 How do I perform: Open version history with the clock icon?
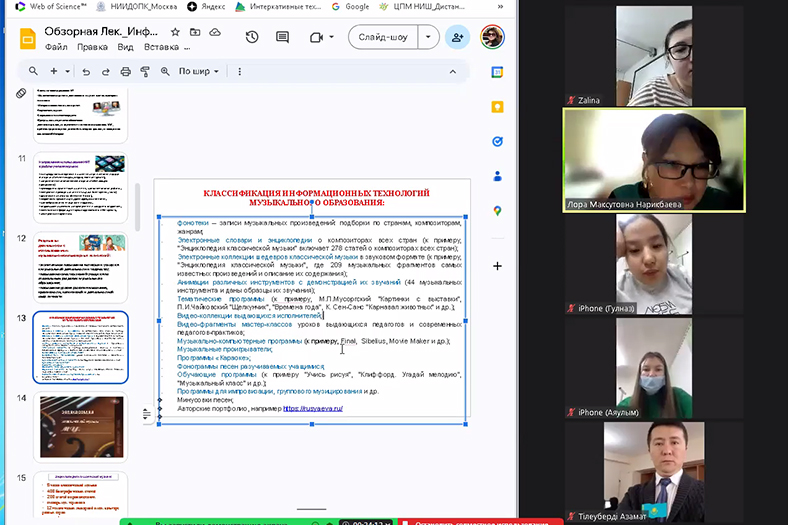(252, 37)
